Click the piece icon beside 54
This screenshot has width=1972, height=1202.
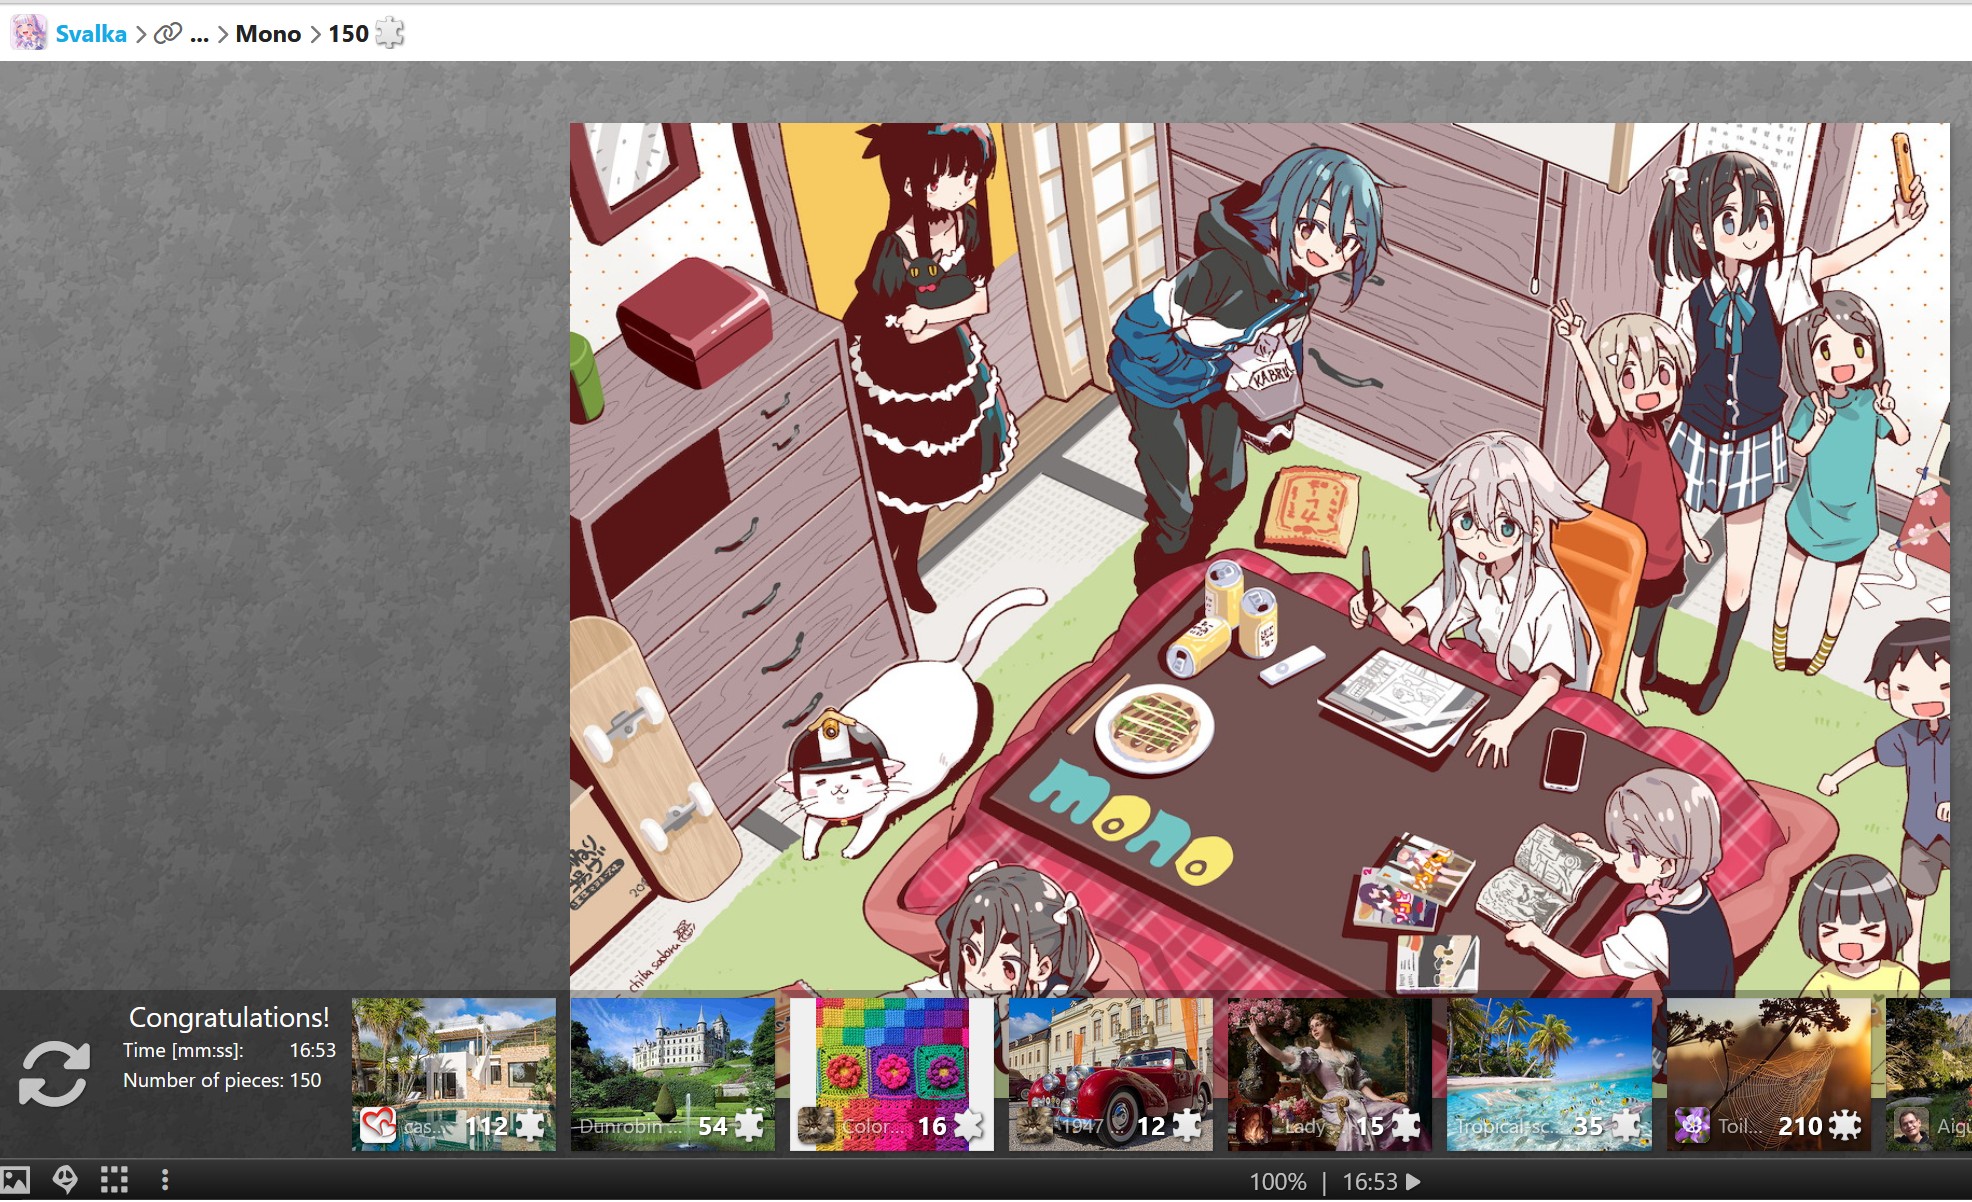[749, 1126]
